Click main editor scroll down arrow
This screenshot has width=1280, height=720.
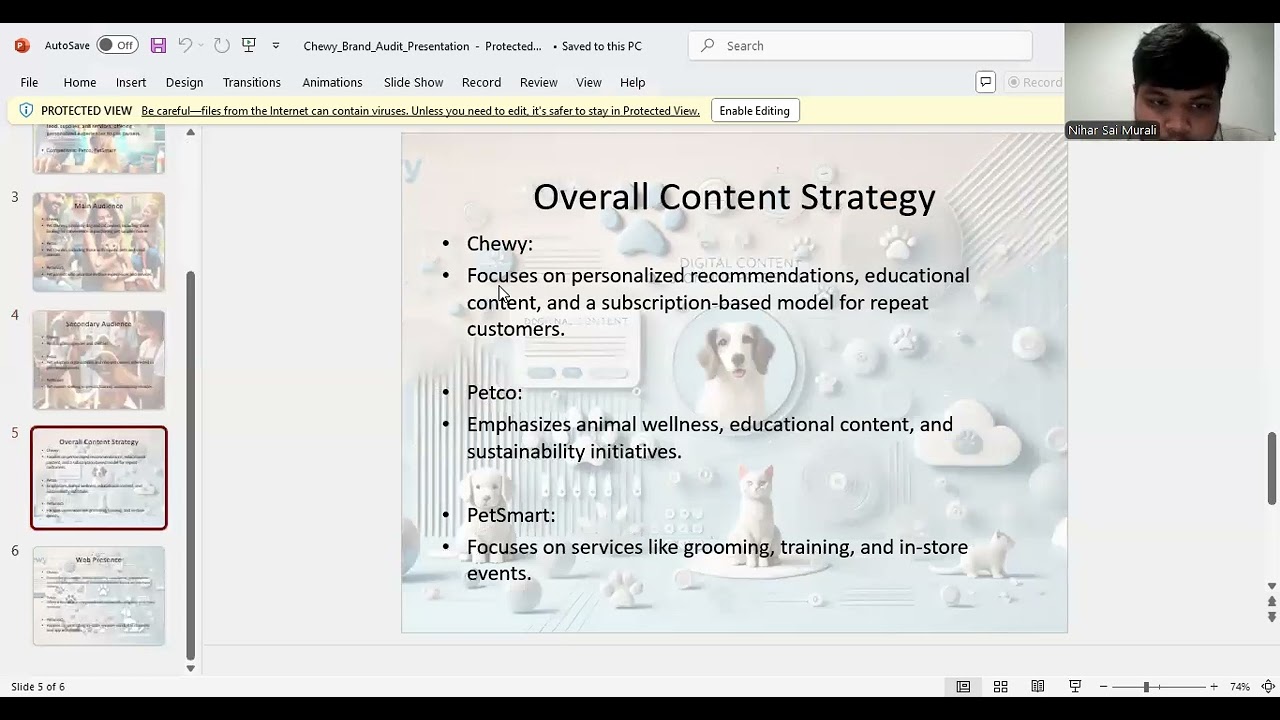tap(1272, 586)
